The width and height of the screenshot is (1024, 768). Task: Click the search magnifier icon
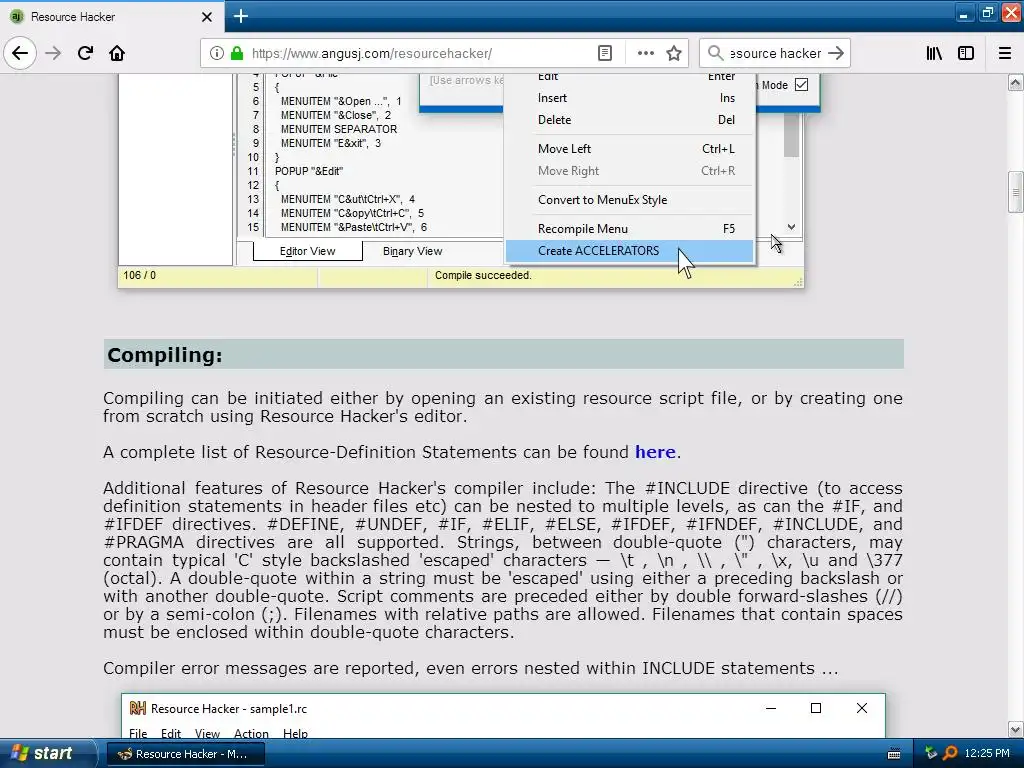click(x=715, y=53)
